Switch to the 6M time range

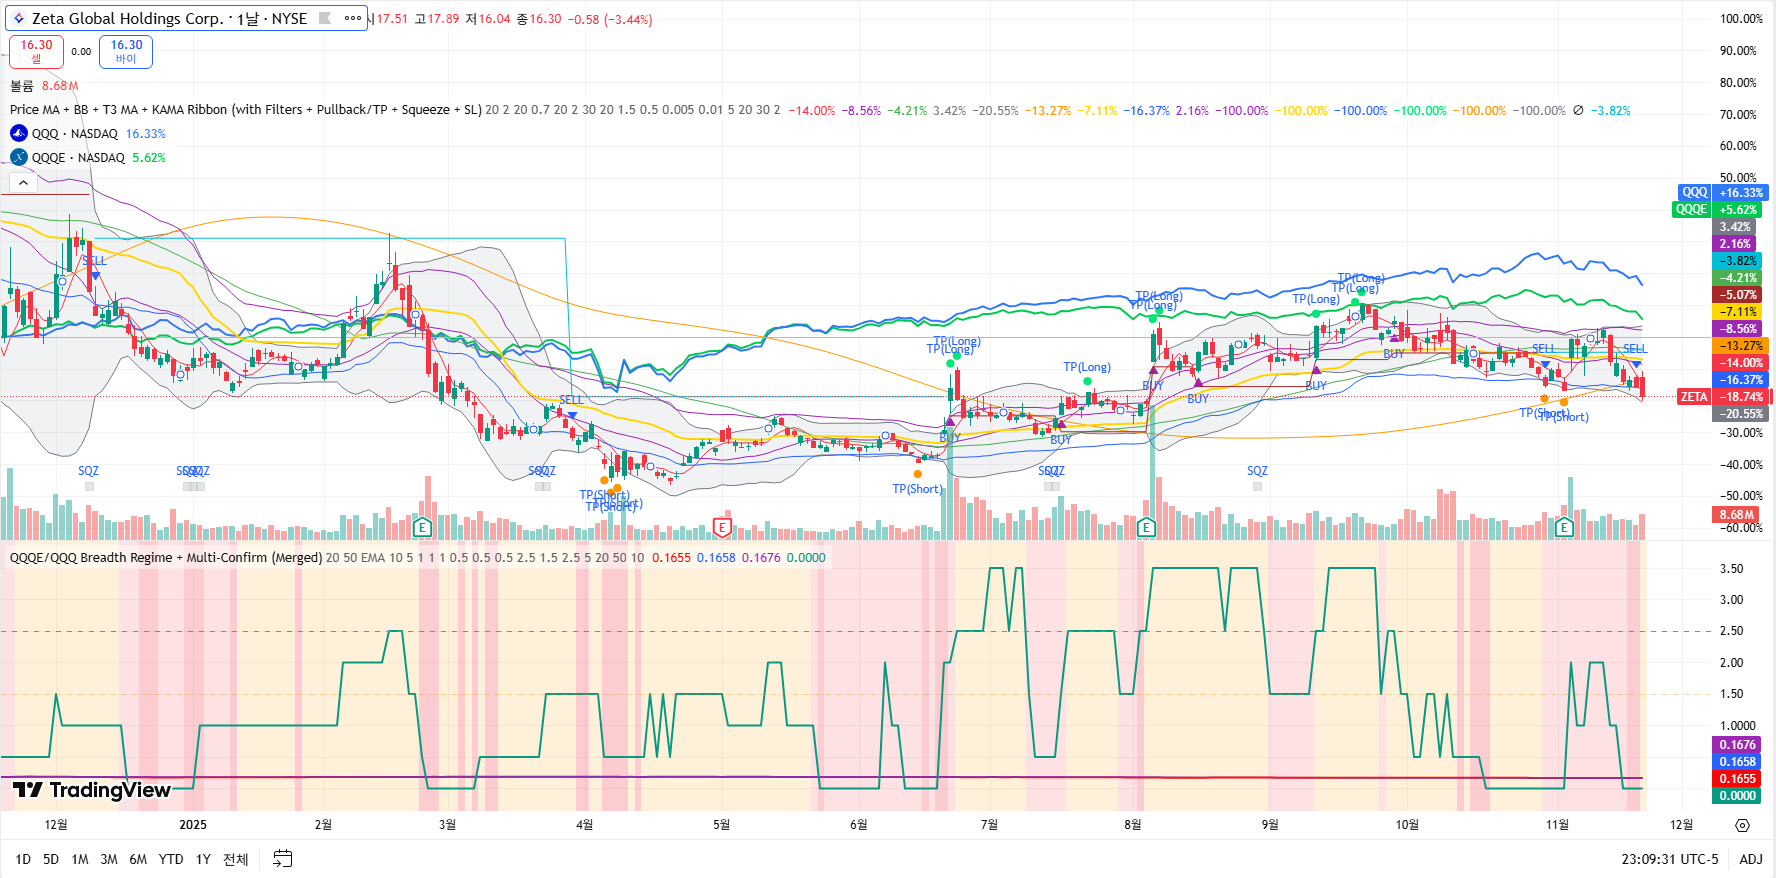pos(138,859)
